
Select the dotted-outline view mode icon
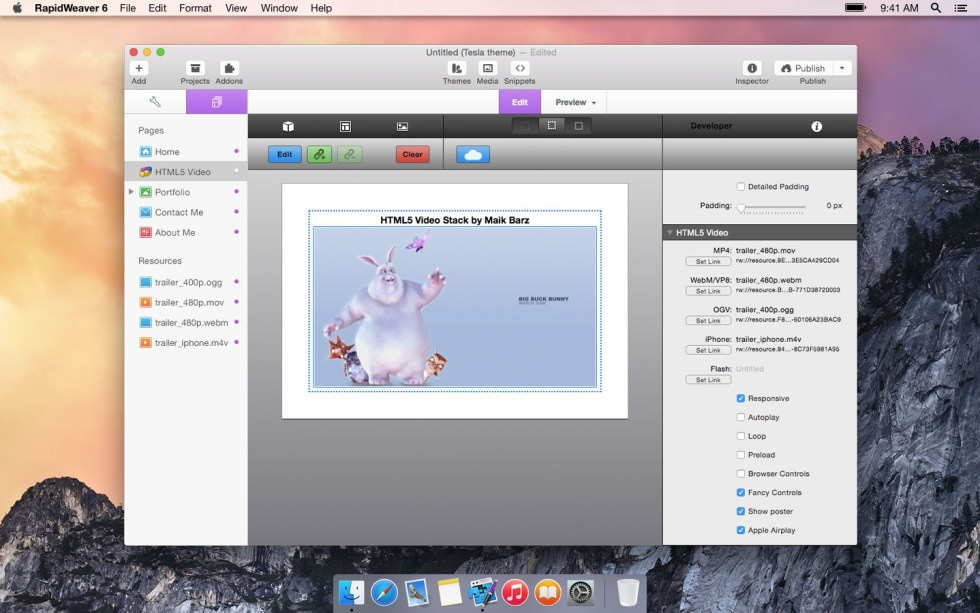552,126
